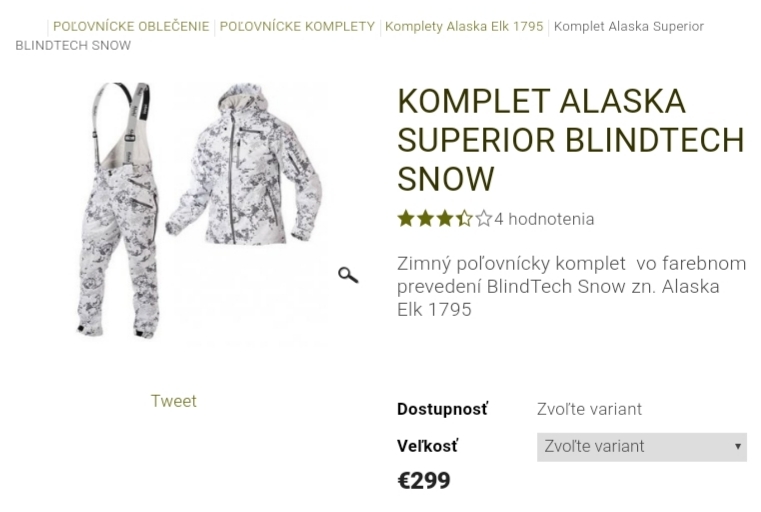Click the product description paragraph
Image resolution: width=761 pixels, height=512 pixels.
[x=571, y=286]
